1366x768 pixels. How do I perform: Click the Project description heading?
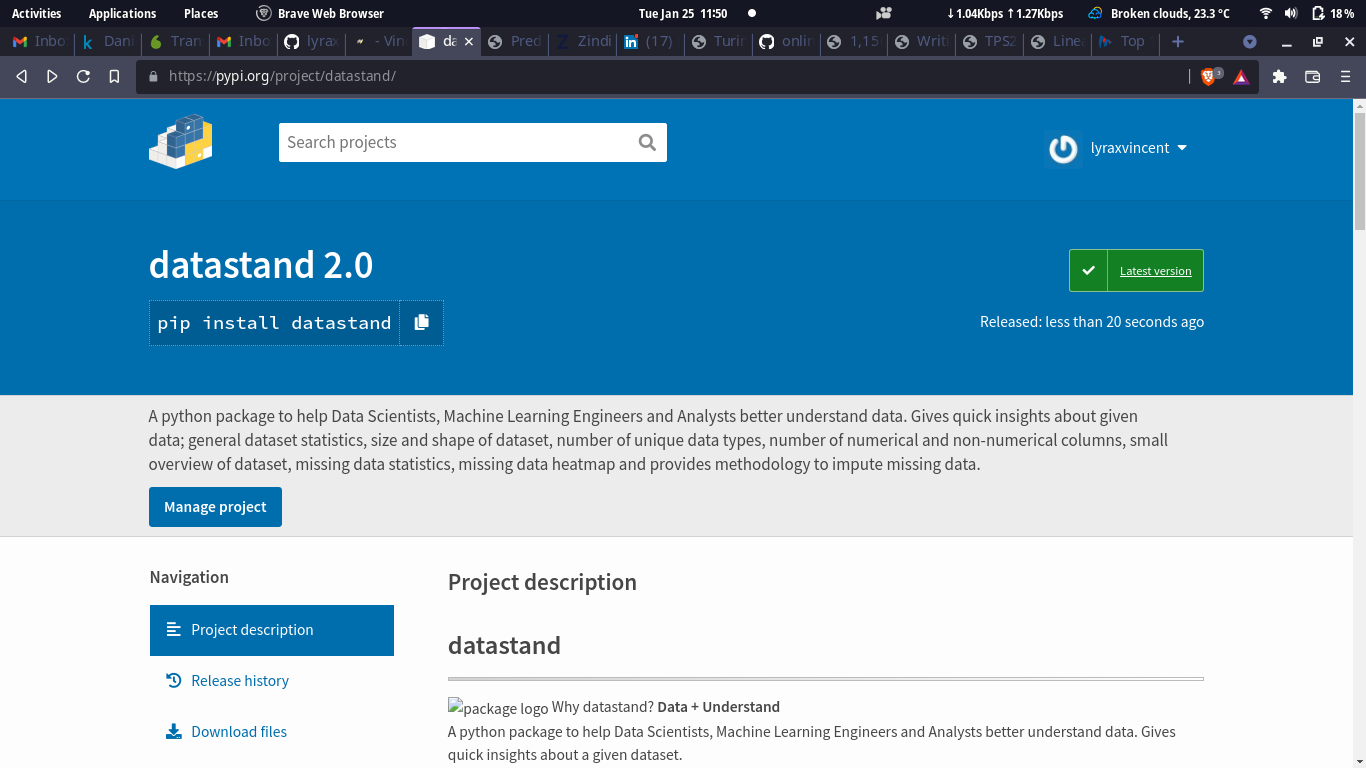click(x=542, y=582)
